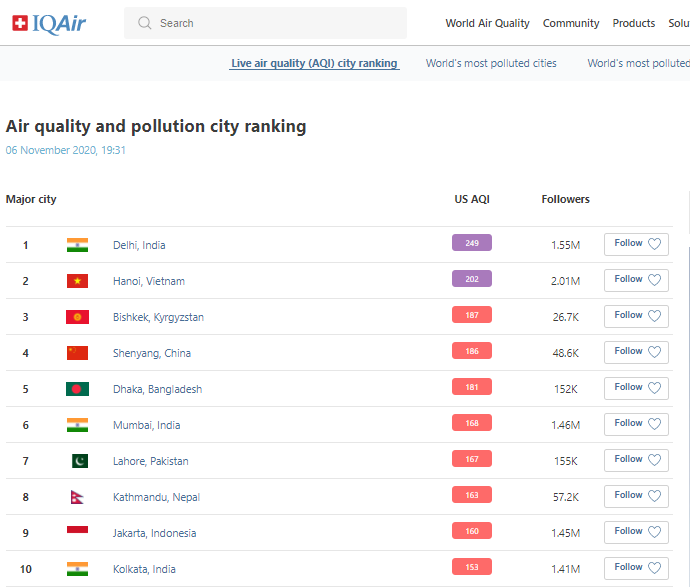Viewport: 690px width, 587px height.
Task: Open the World Air Quality menu
Action: click(487, 23)
